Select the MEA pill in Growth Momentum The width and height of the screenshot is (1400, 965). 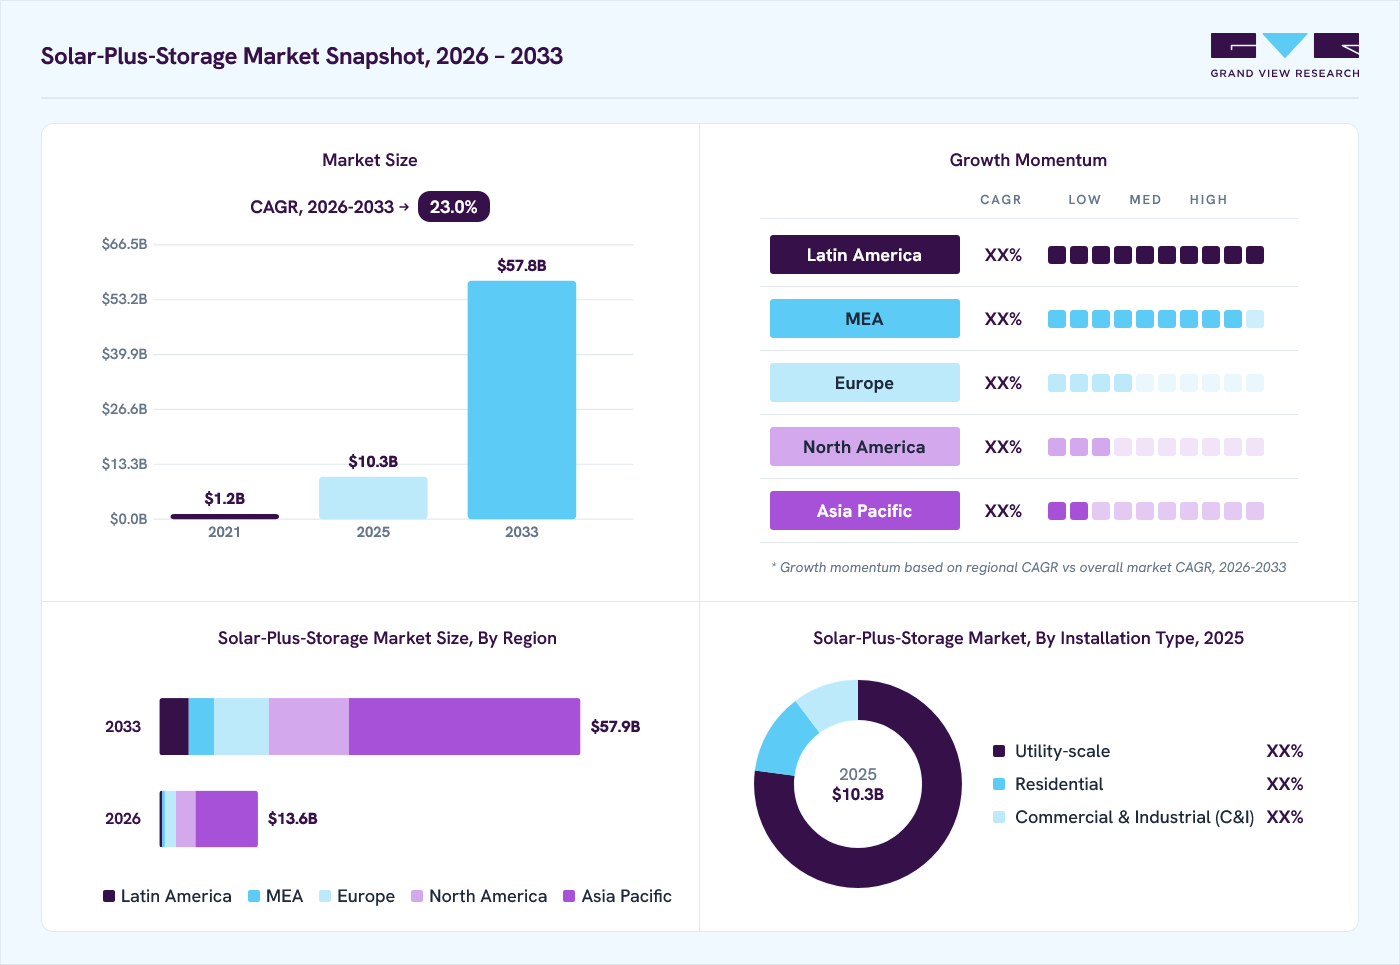(865, 319)
